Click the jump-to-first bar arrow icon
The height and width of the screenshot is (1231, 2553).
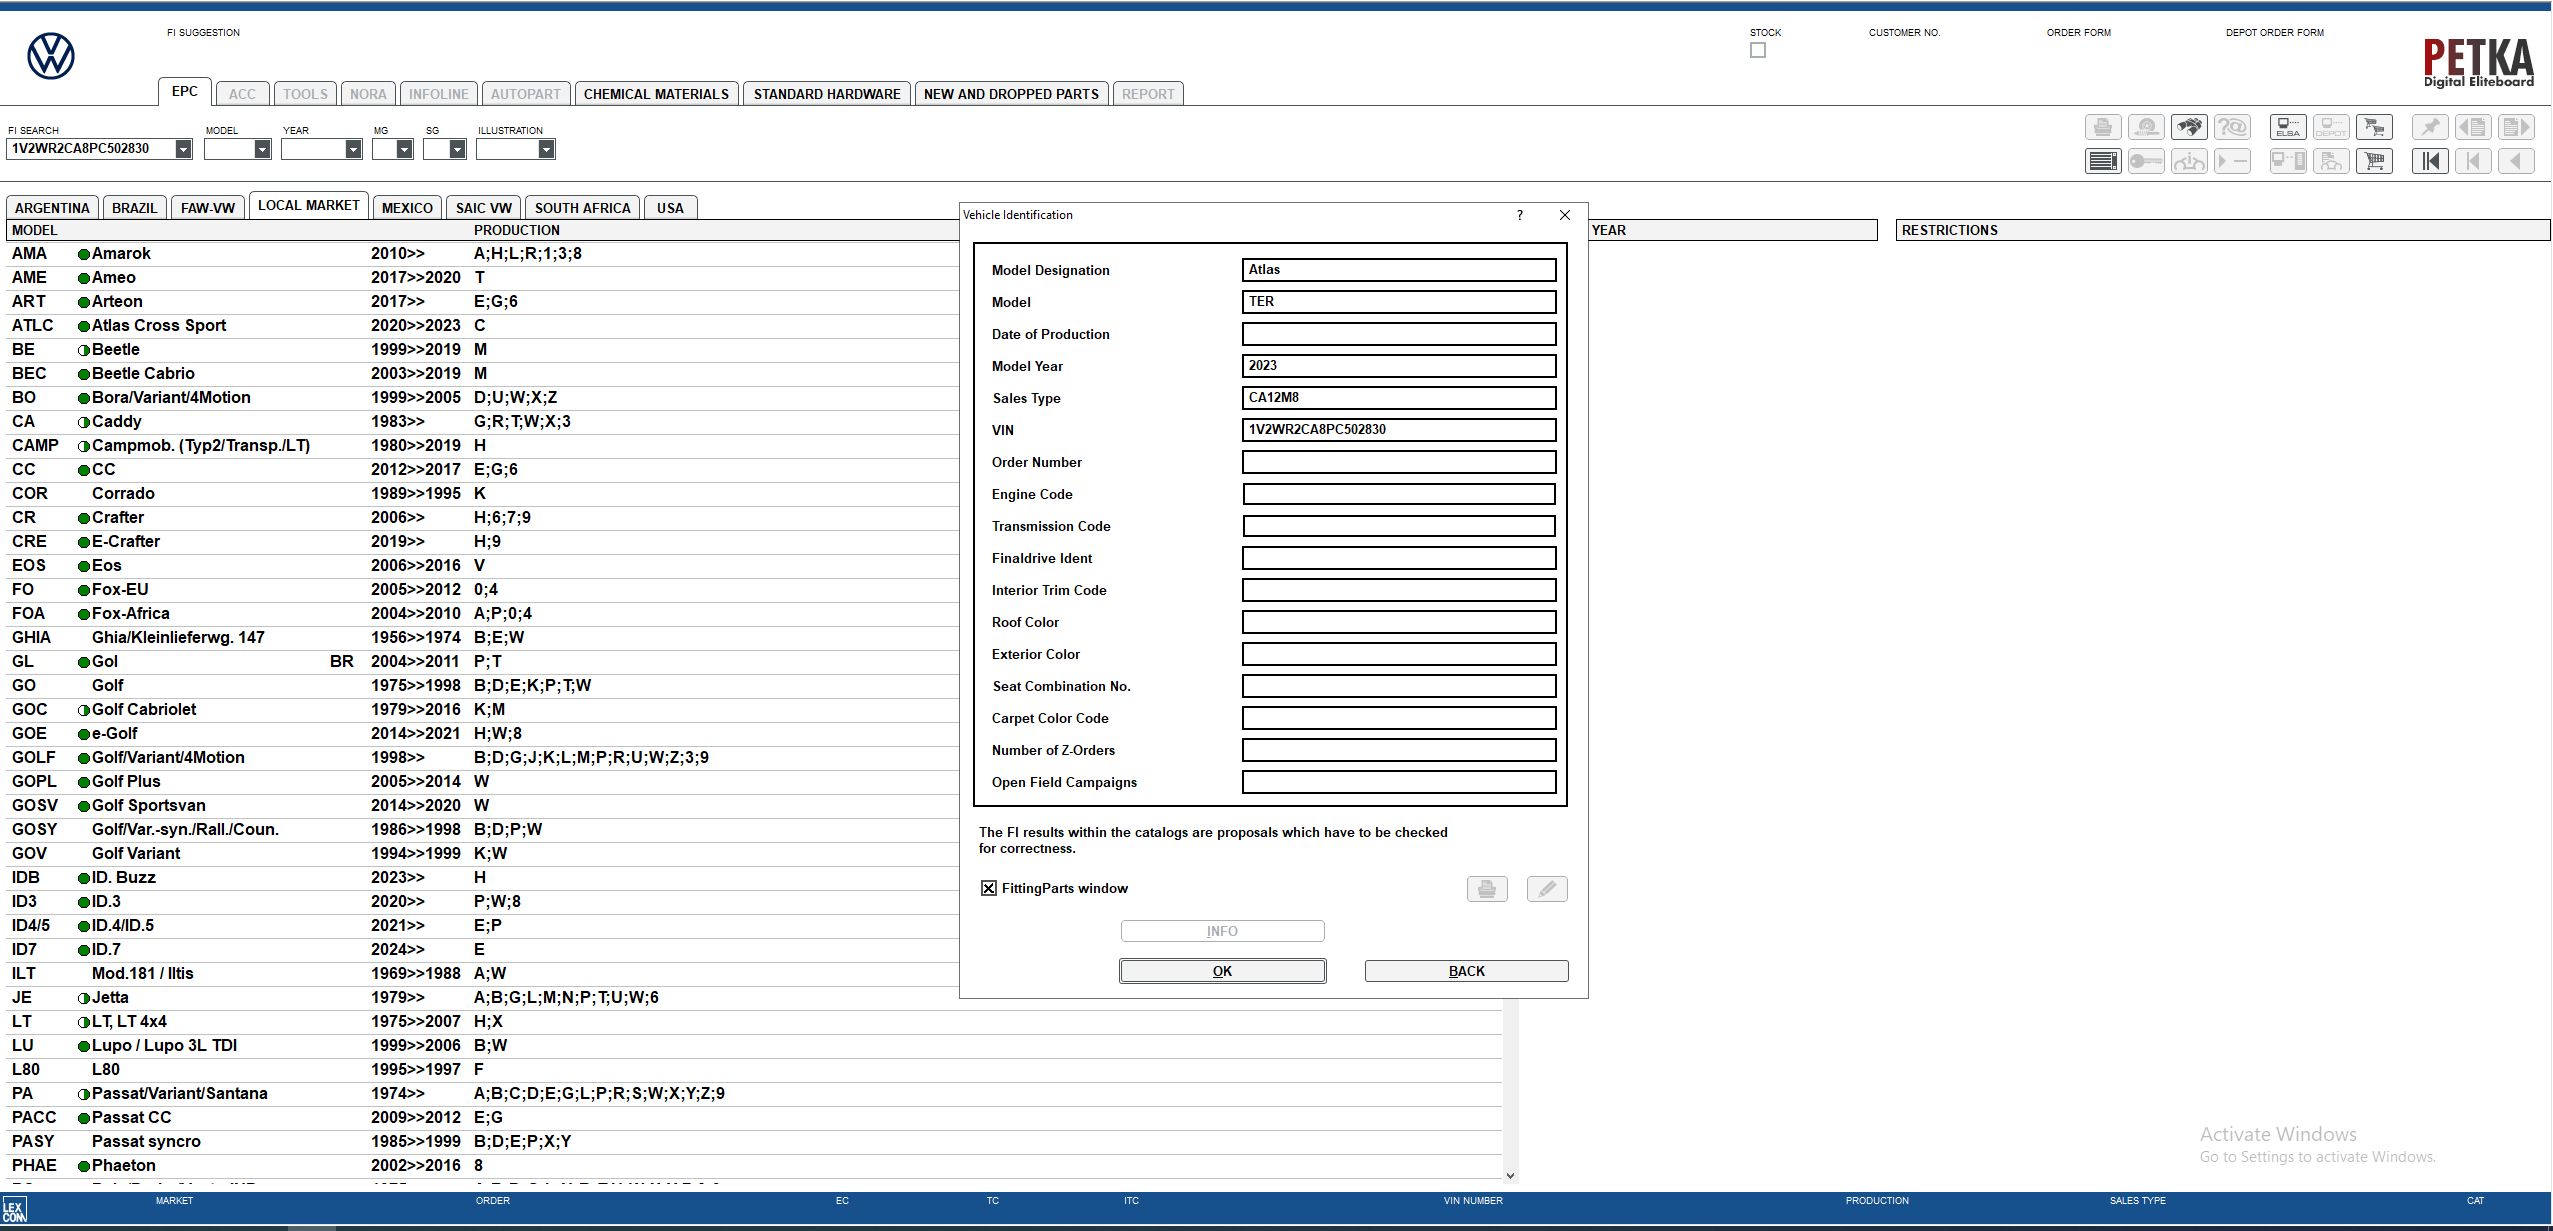pyautogui.click(x=2430, y=161)
